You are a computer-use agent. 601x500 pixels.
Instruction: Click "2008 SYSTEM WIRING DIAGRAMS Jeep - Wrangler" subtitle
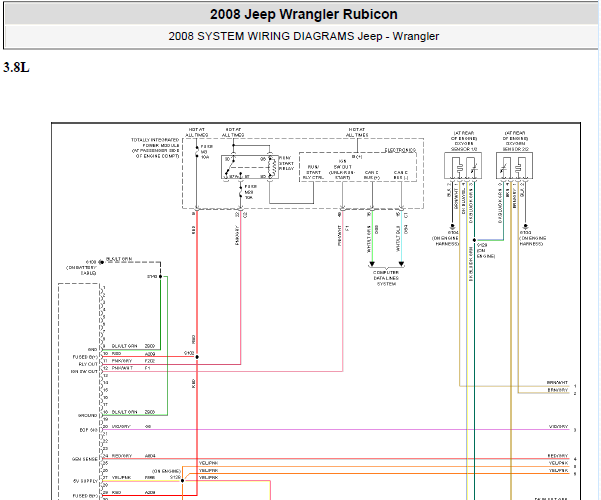click(x=304, y=36)
